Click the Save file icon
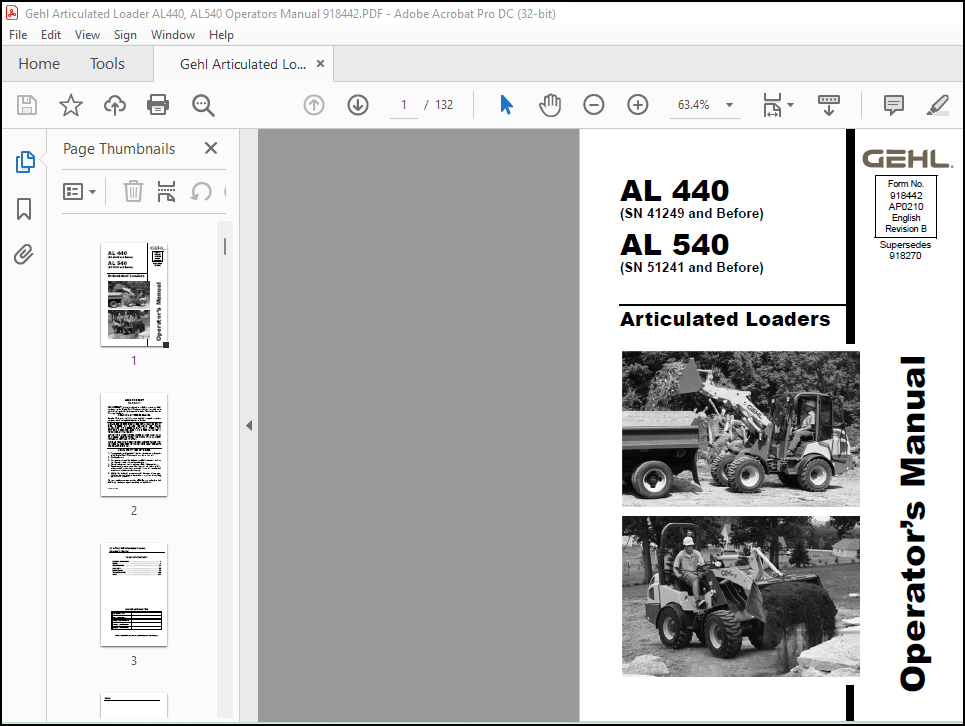965x726 pixels. click(26, 105)
